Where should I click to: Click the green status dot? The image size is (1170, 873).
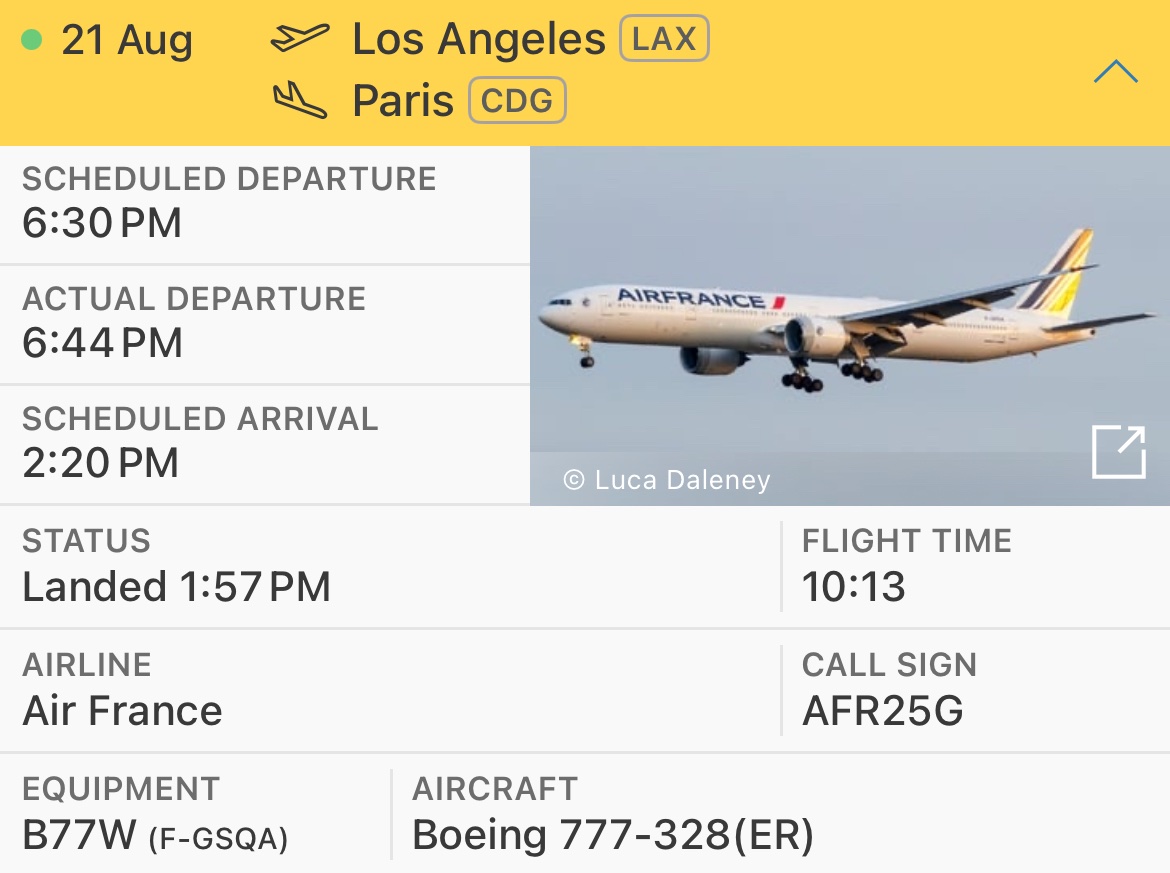[31, 39]
